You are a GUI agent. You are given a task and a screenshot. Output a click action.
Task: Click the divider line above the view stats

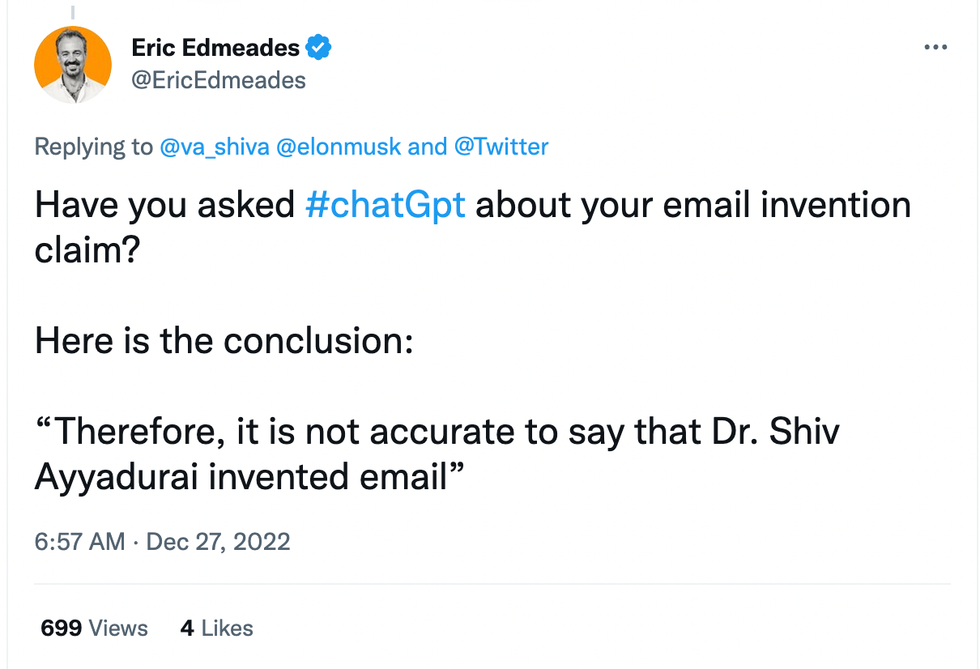[492, 584]
